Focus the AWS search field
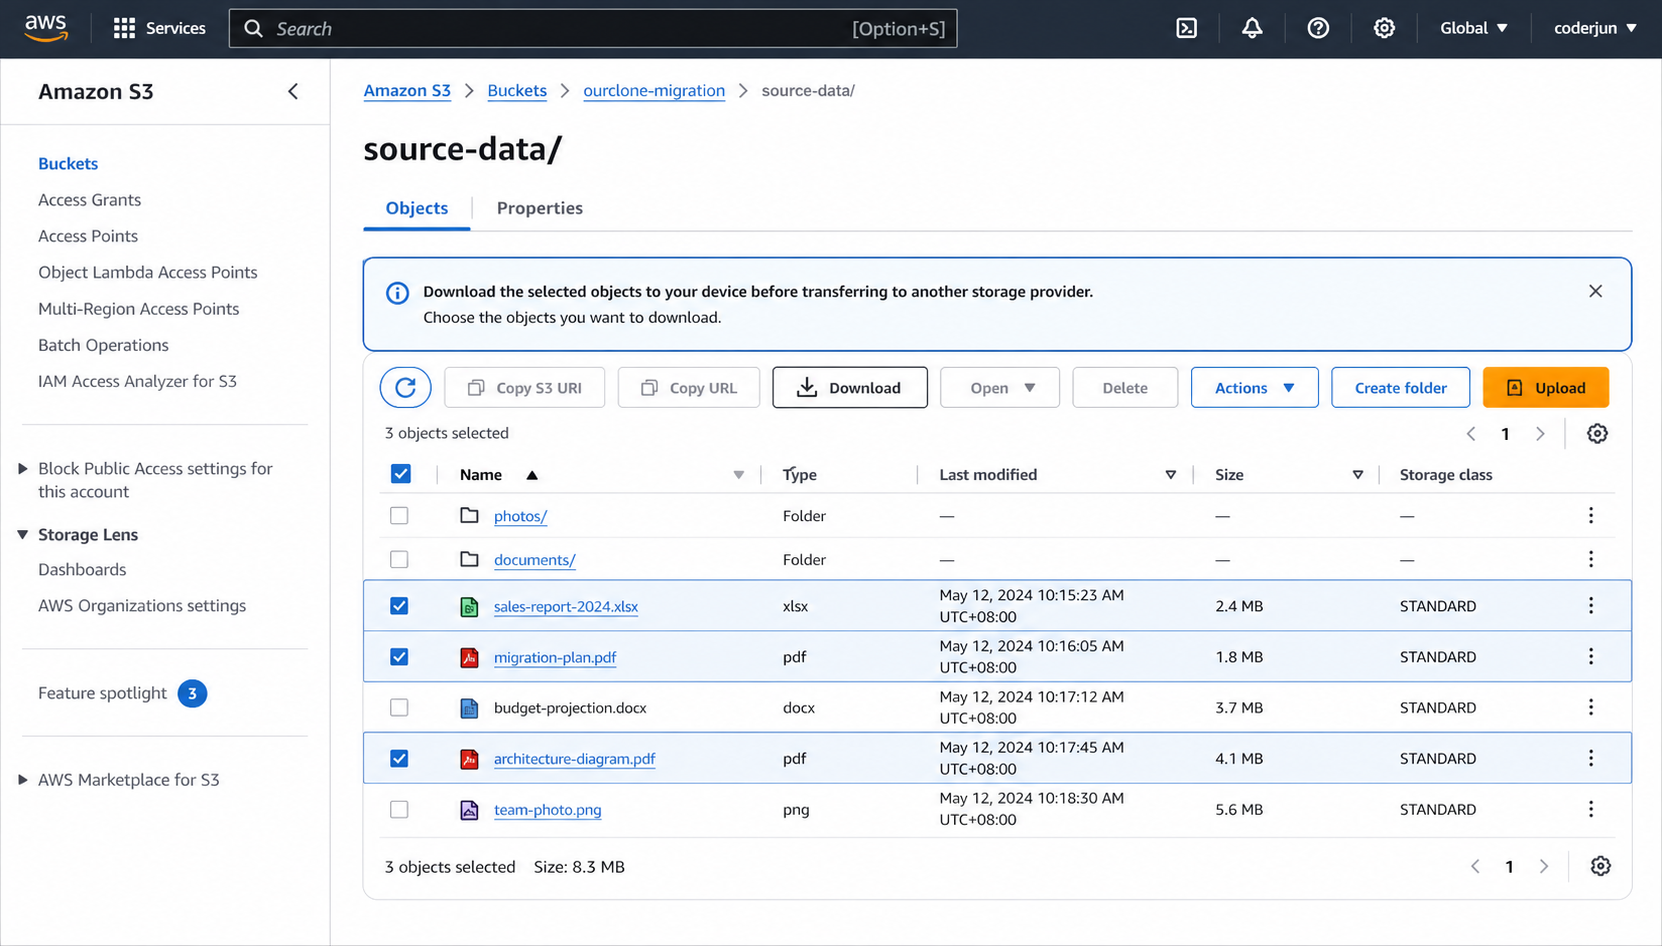This screenshot has height=946, width=1662. (x=593, y=28)
